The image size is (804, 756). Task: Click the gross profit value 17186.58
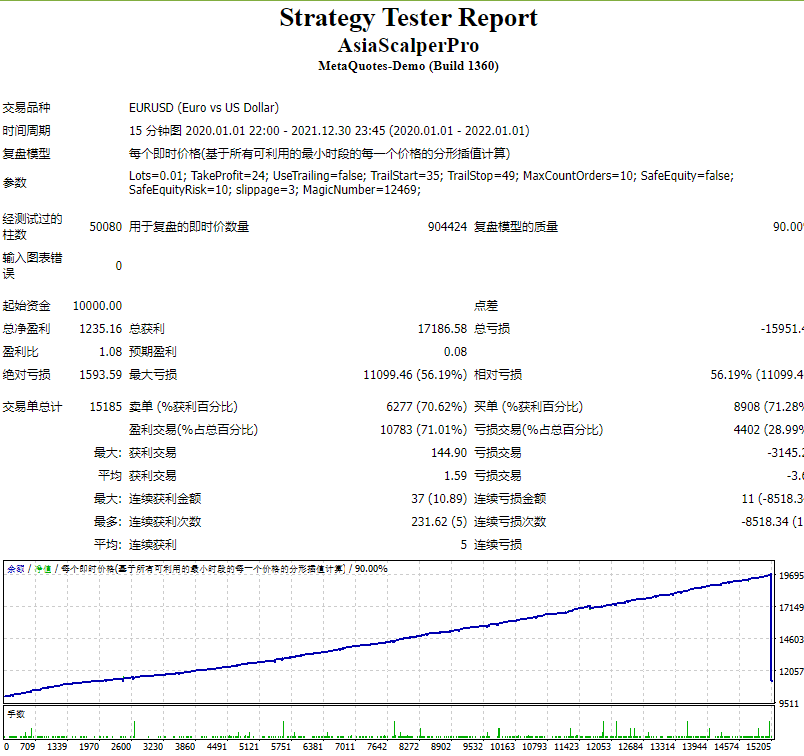442,329
